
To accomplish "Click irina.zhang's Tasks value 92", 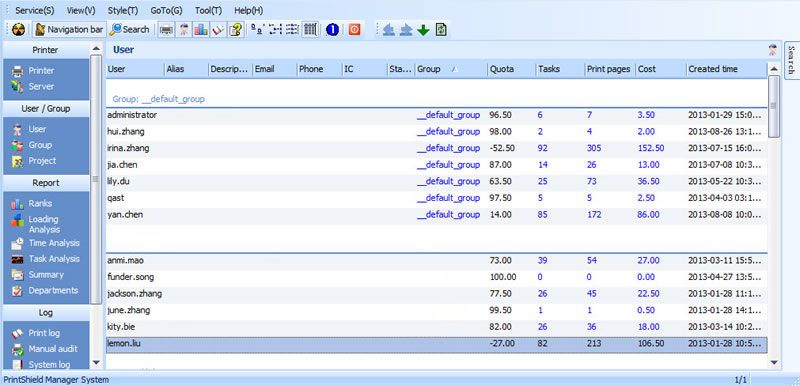I will pyautogui.click(x=542, y=148).
